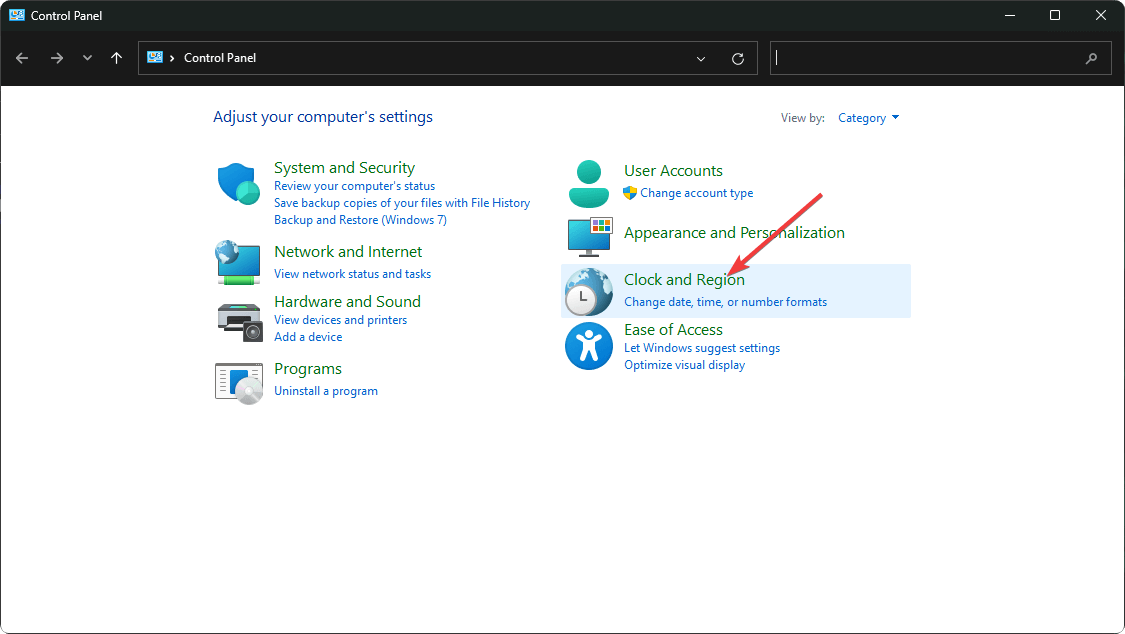Image resolution: width=1125 pixels, height=634 pixels.
Task: Click inside the Control Panel search box
Action: pyautogui.click(x=925, y=58)
